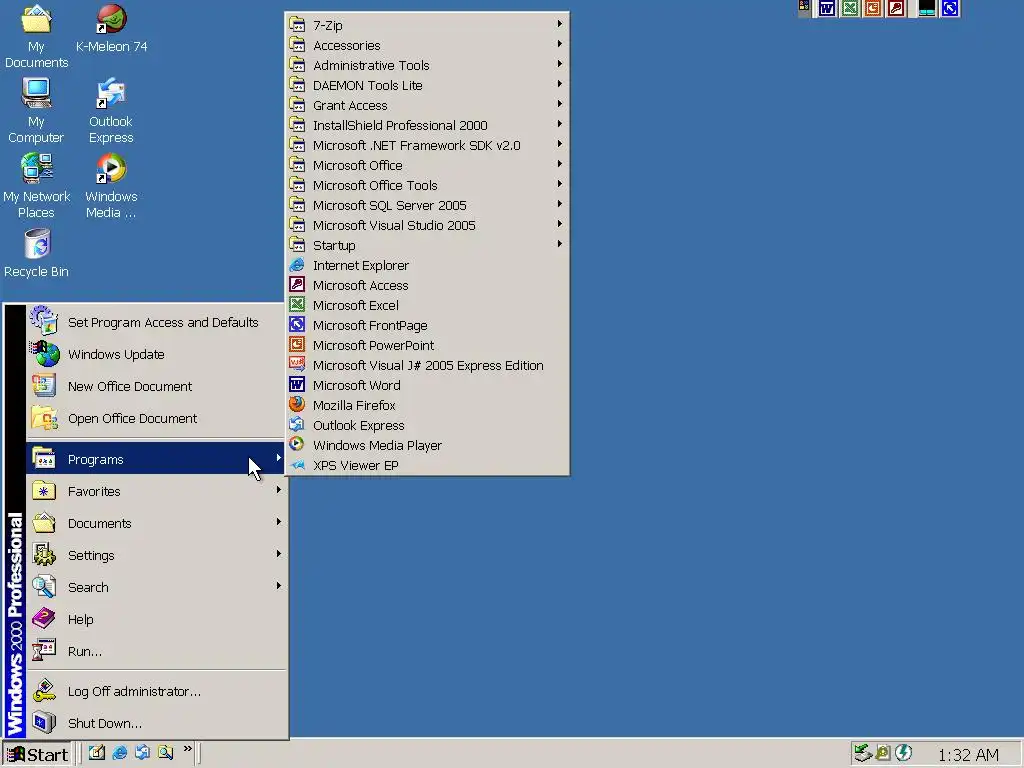The image size is (1024, 768).
Task: Open Set Program Access and Defaults
Action: [157, 322]
